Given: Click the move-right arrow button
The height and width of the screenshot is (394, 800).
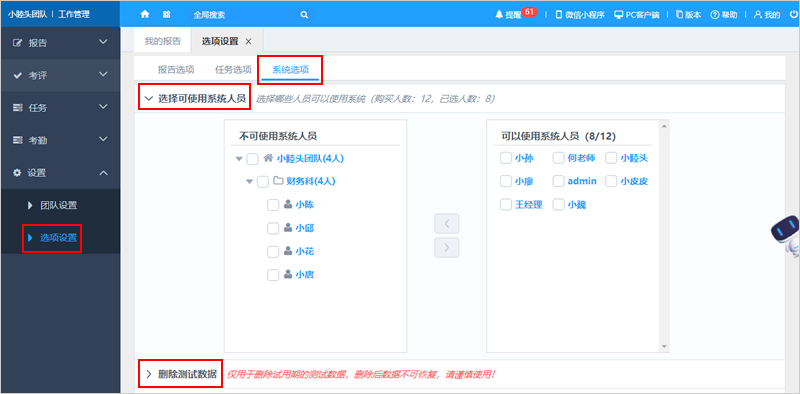Looking at the screenshot, I should click(x=446, y=248).
